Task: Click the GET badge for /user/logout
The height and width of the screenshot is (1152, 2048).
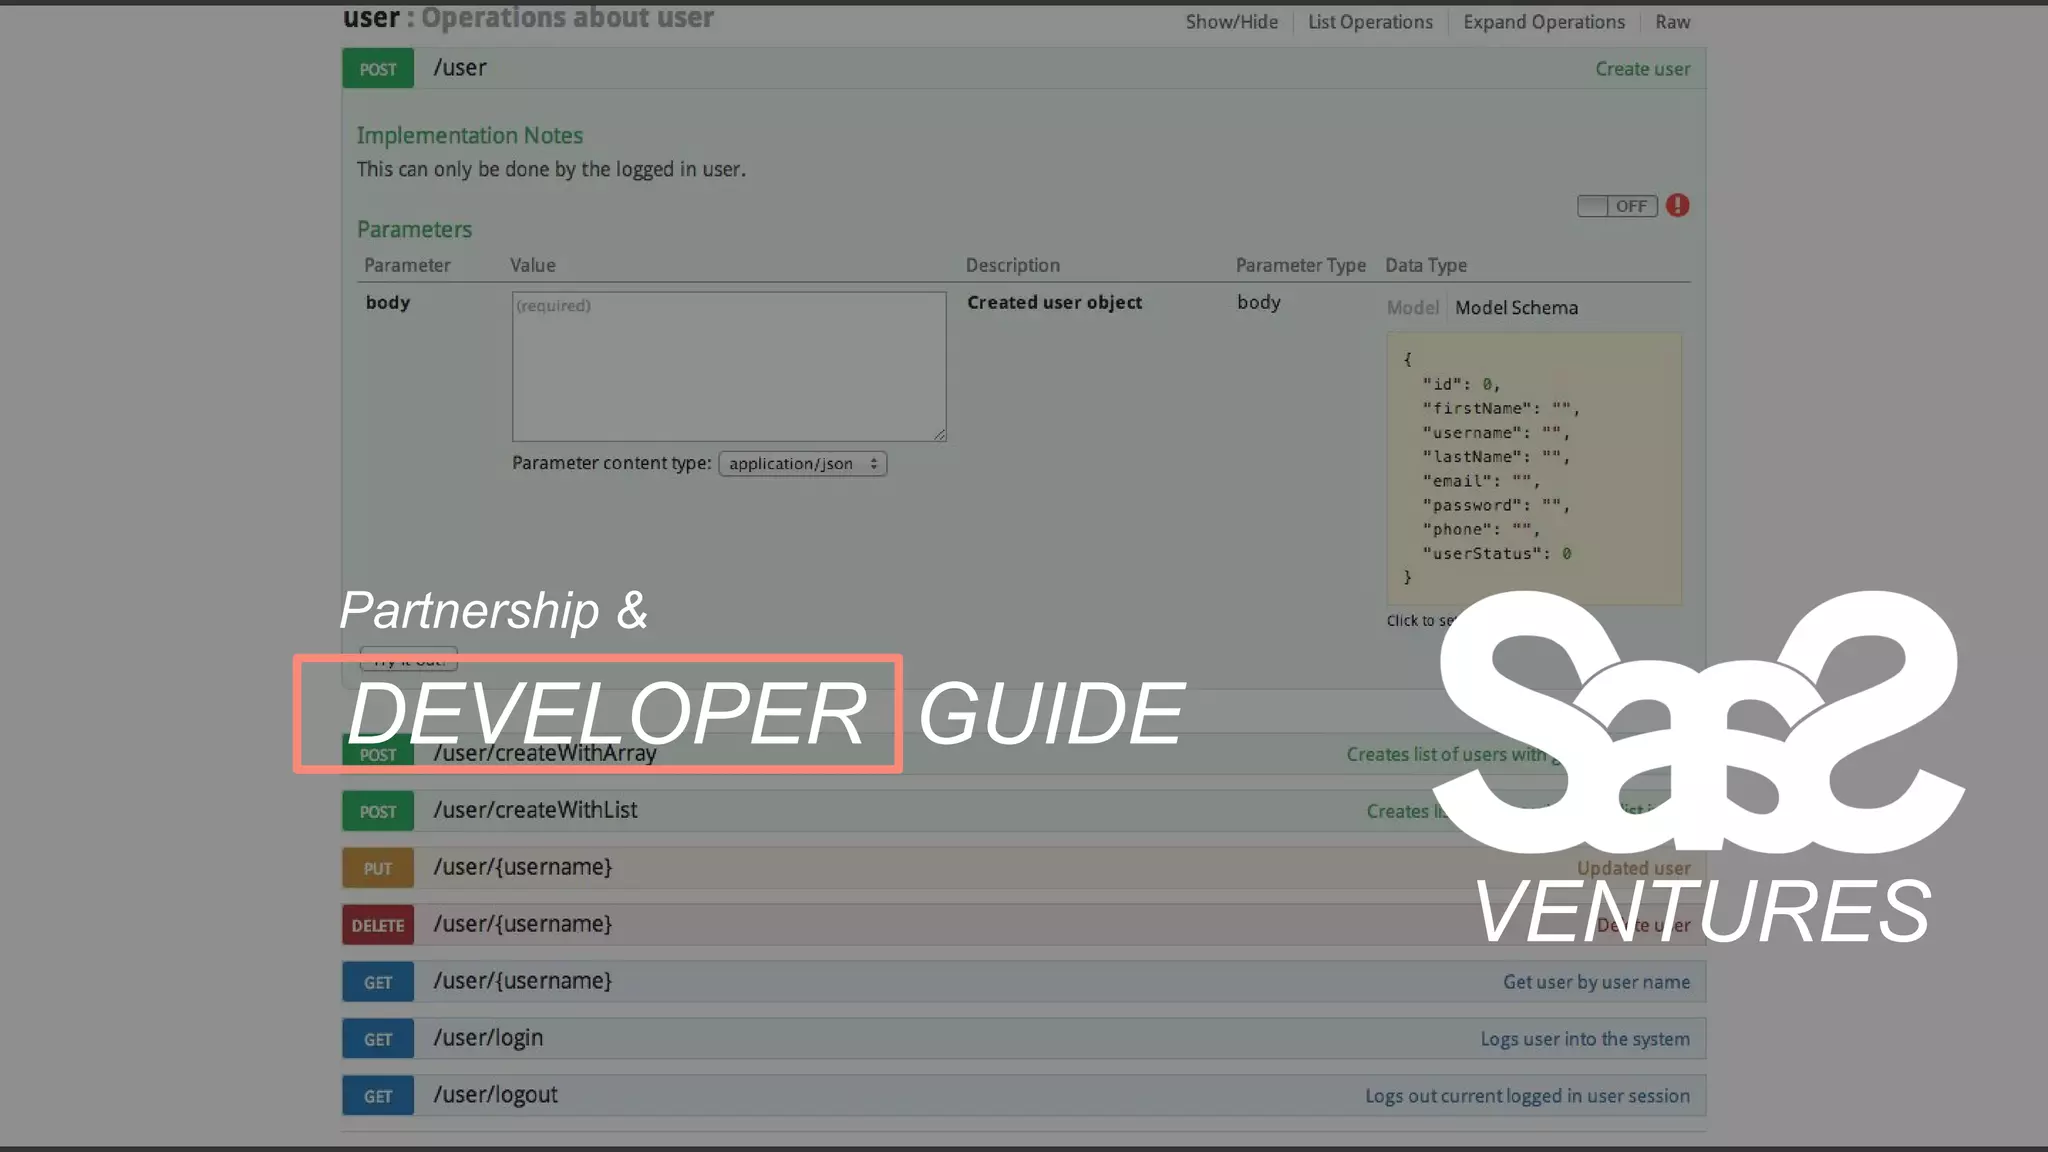Action: [x=378, y=1096]
